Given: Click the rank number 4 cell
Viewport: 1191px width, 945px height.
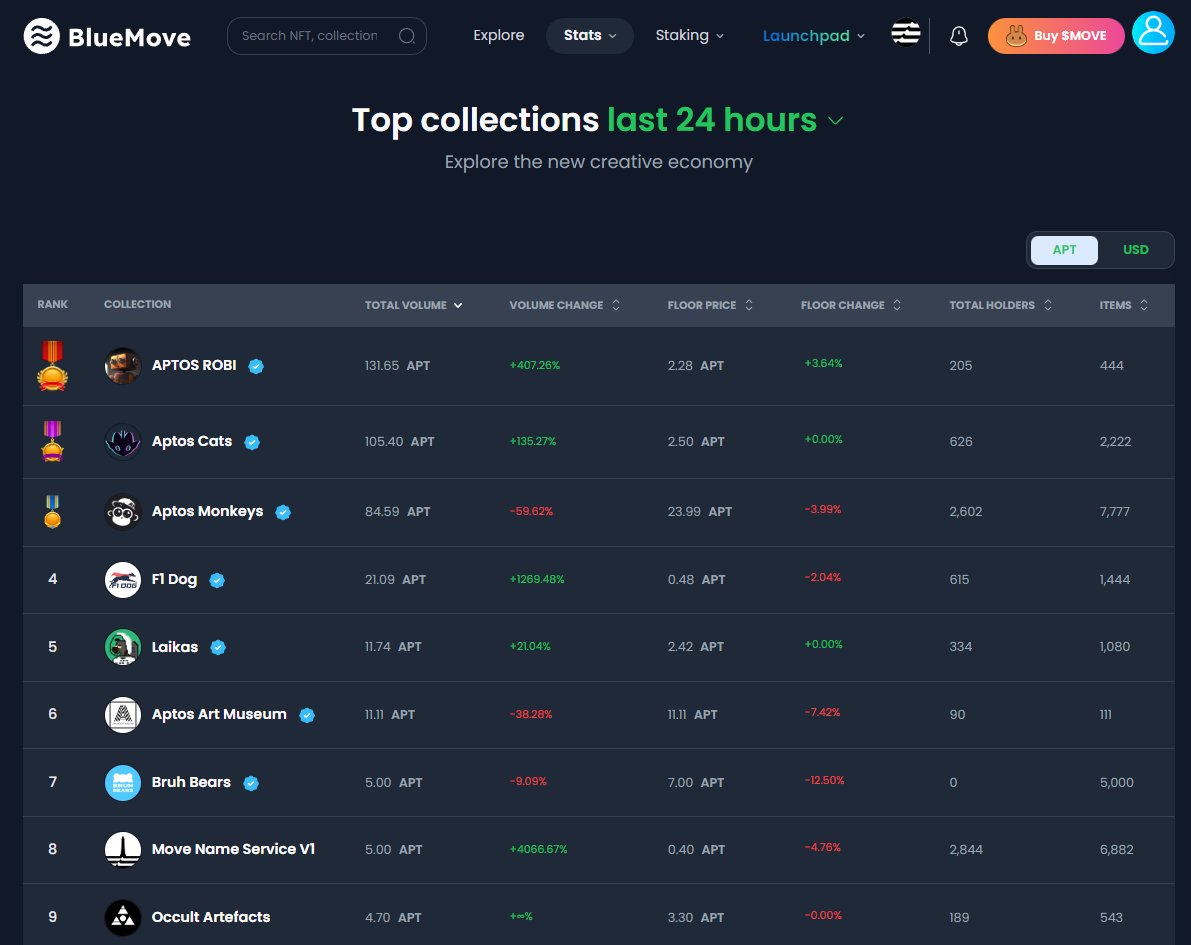Looking at the screenshot, I should (52, 580).
